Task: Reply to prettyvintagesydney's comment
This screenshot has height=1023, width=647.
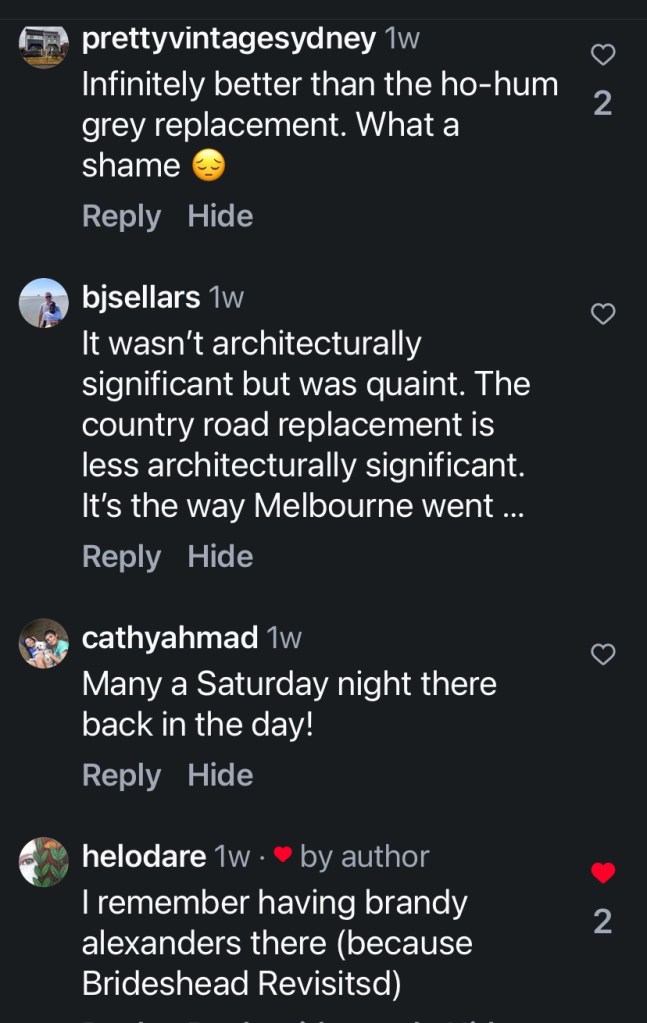Action: point(121,216)
